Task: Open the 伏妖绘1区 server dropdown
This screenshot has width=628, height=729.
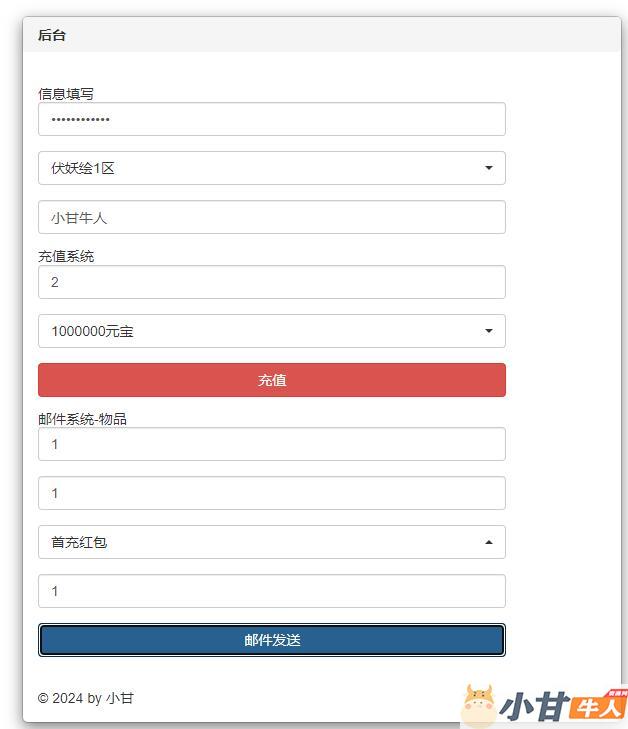Action: click(x=271, y=168)
